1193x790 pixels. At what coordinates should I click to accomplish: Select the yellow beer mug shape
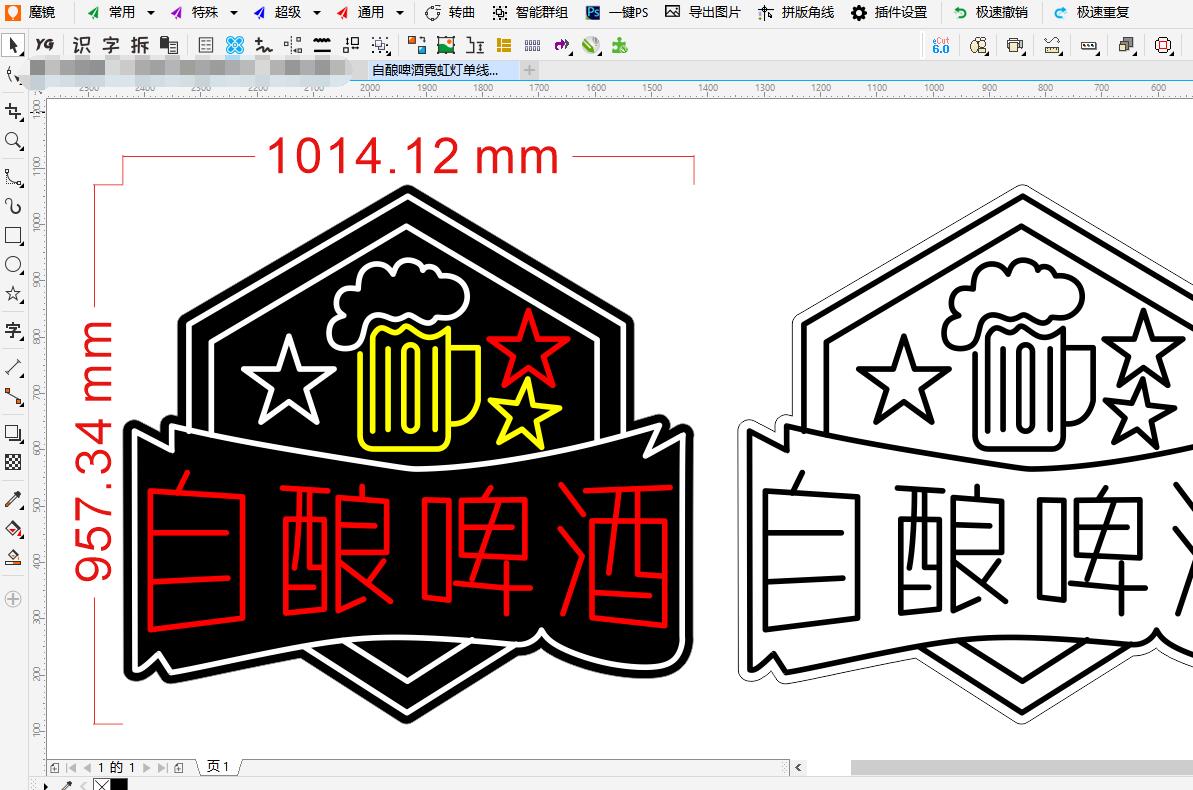[419, 387]
